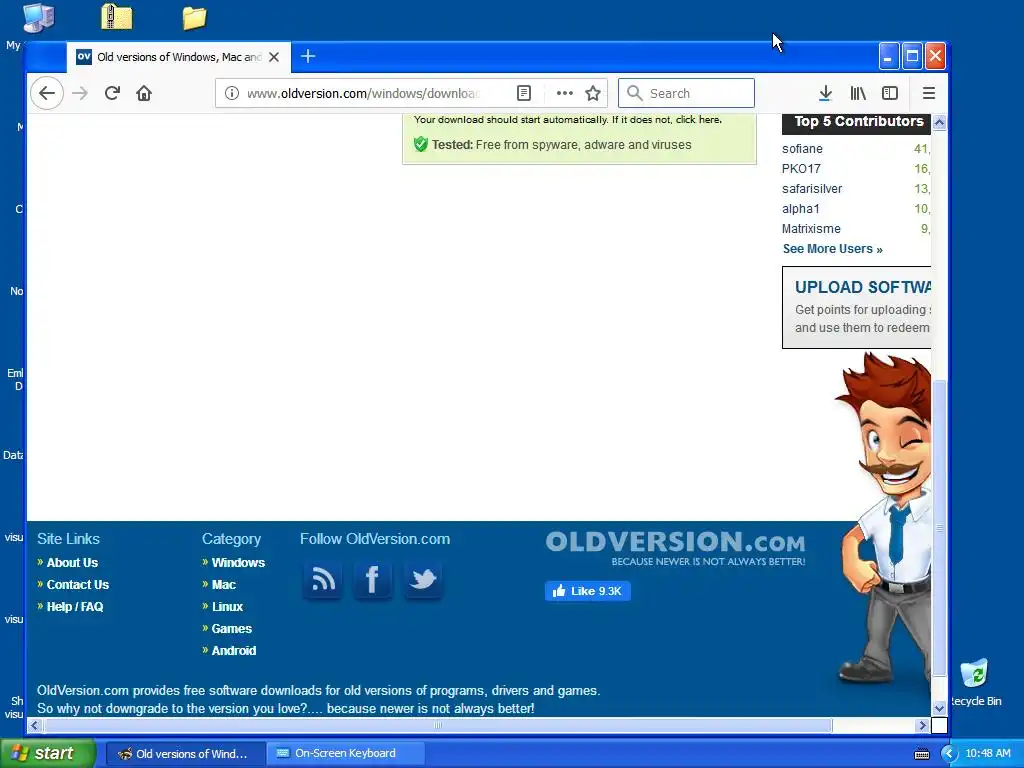Screen dimensions: 1024x768
Task: Open the Library bookshelf icon
Action: coord(857,93)
